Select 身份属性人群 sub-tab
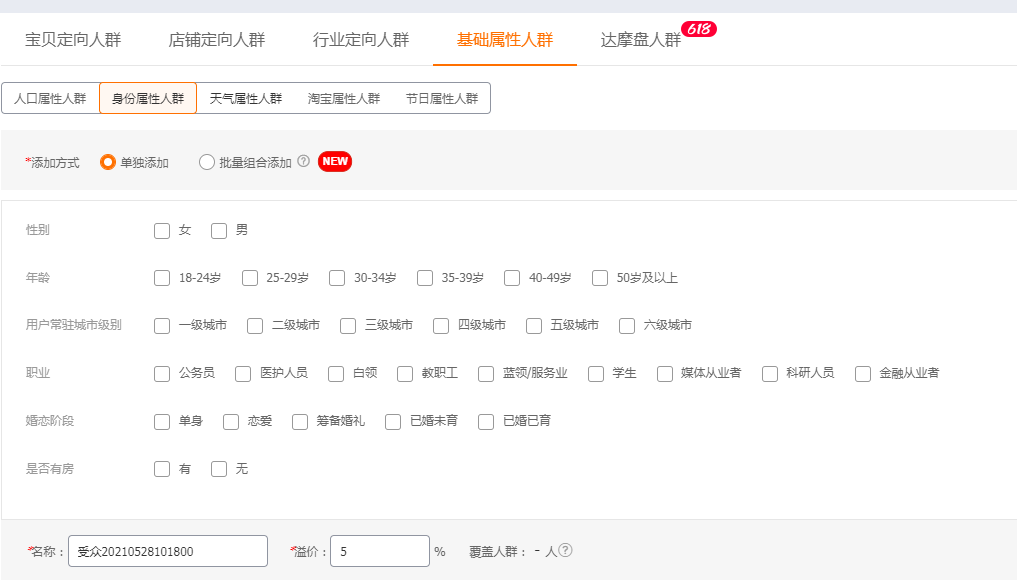 [148, 99]
